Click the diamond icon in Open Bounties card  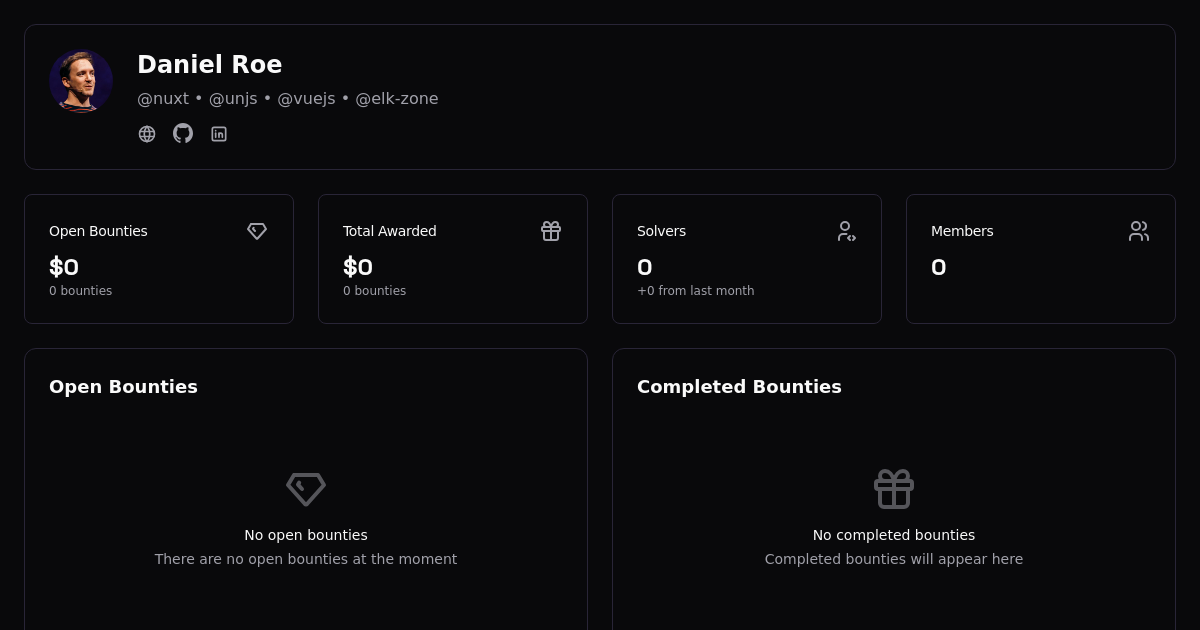(257, 231)
